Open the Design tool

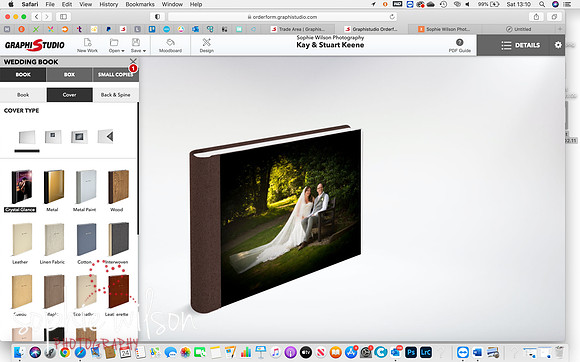click(x=206, y=45)
